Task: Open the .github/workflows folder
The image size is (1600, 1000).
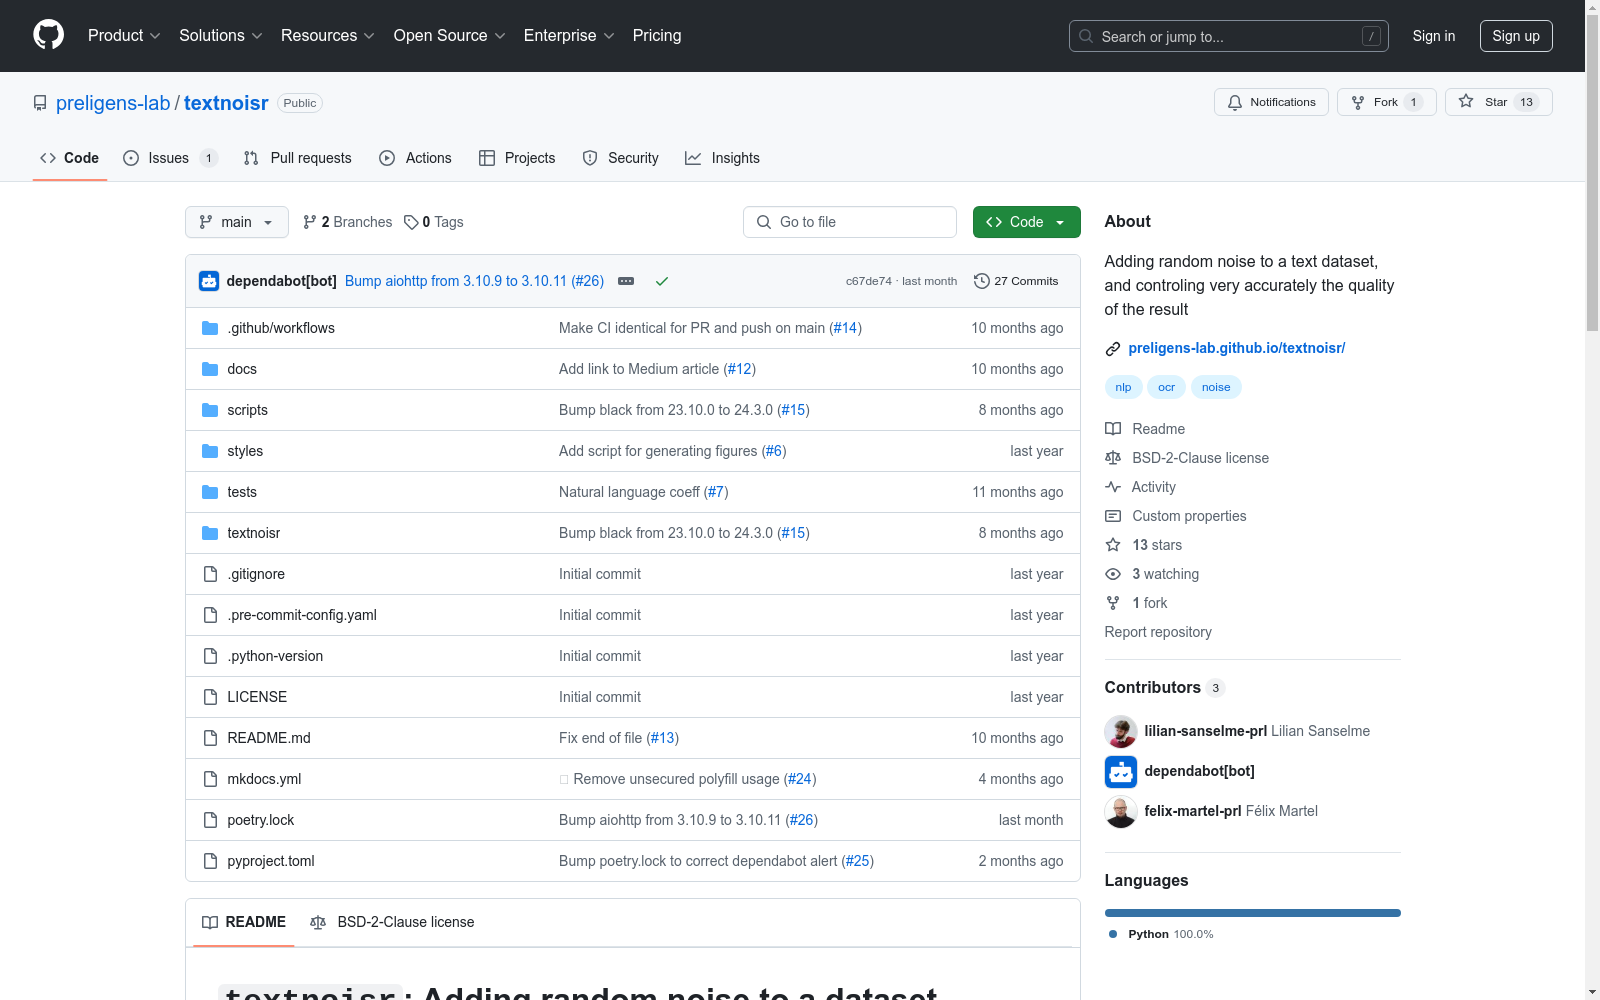Action: click(x=281, y=328)
